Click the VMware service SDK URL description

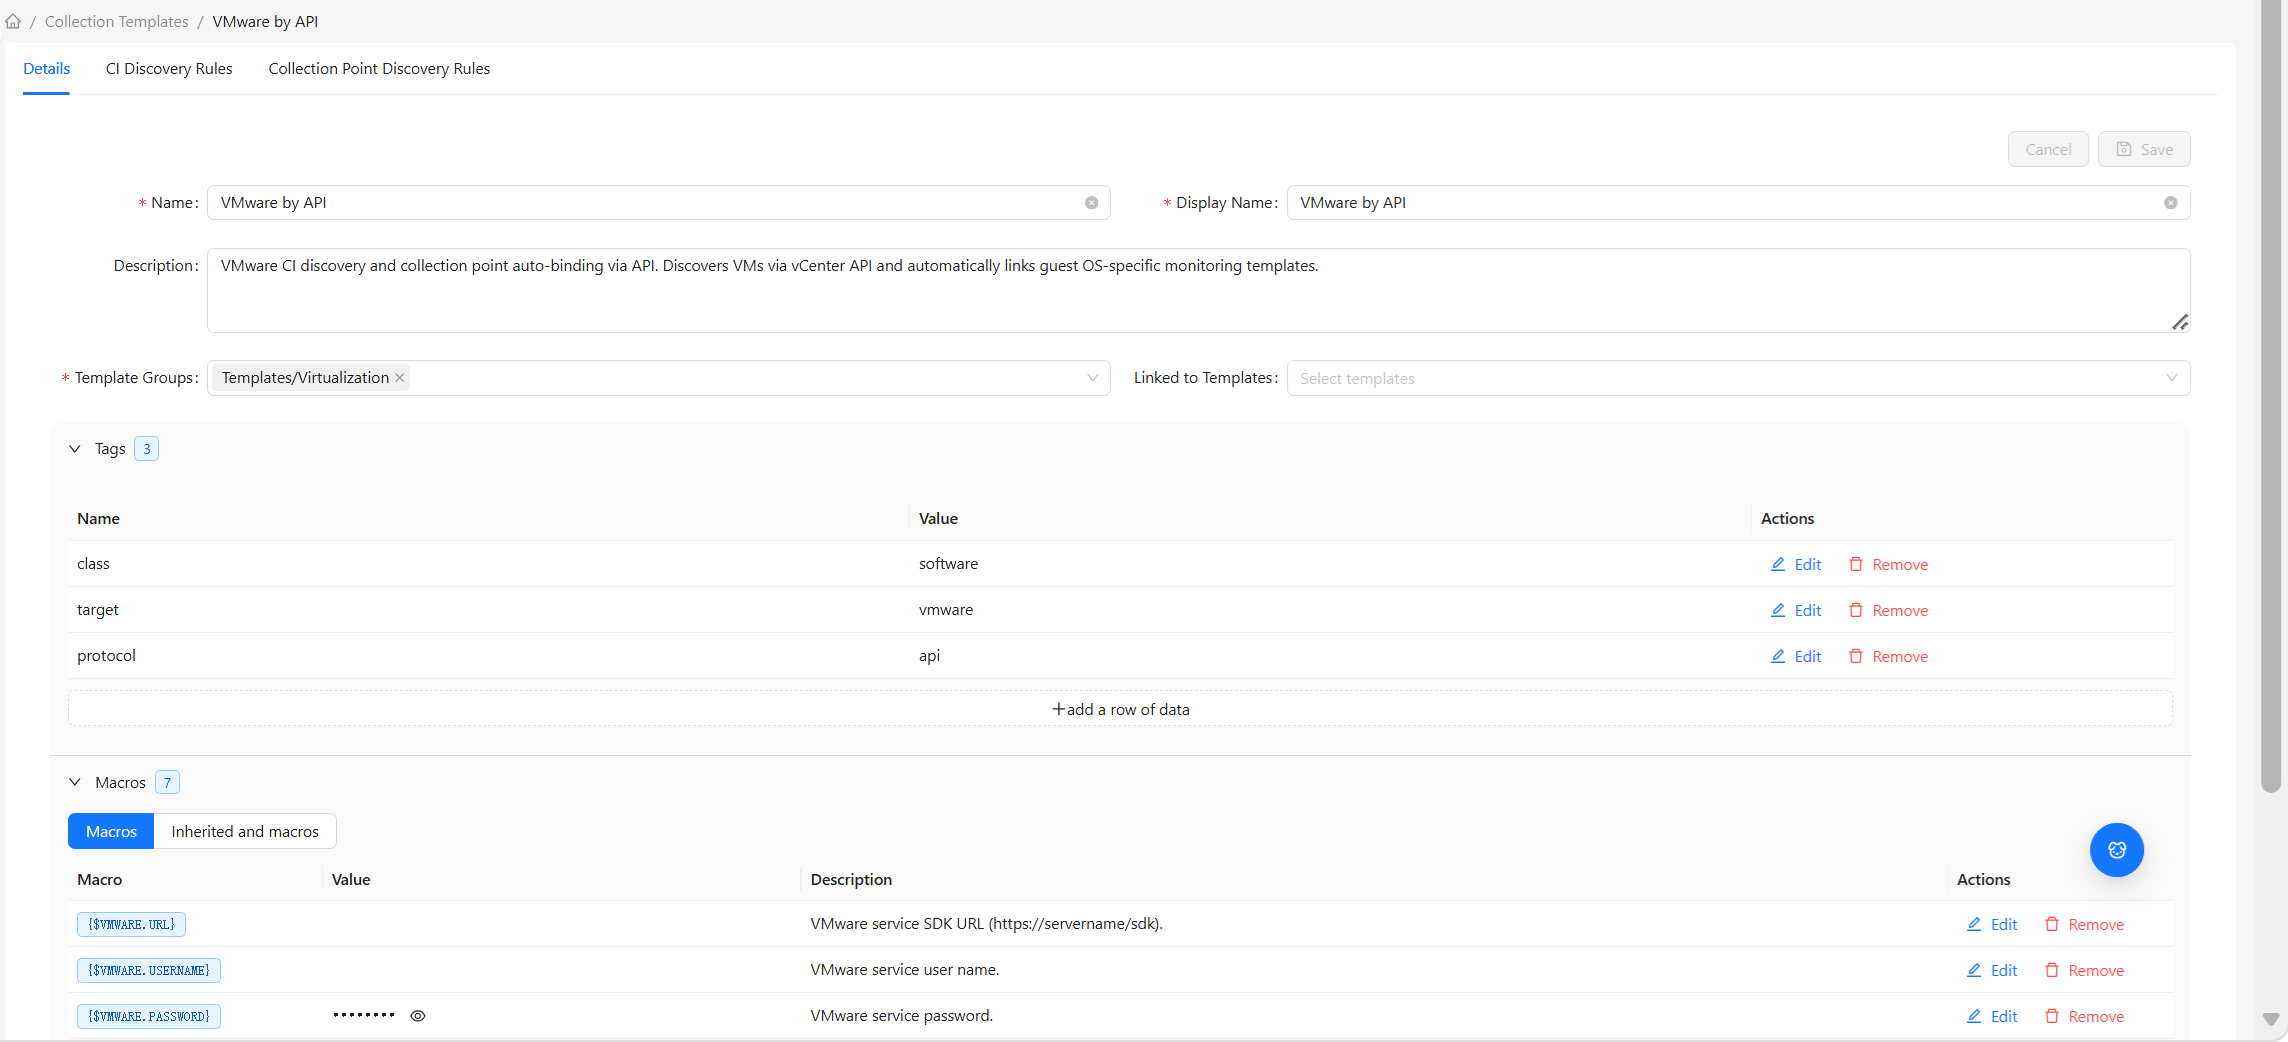click(987, 924)
